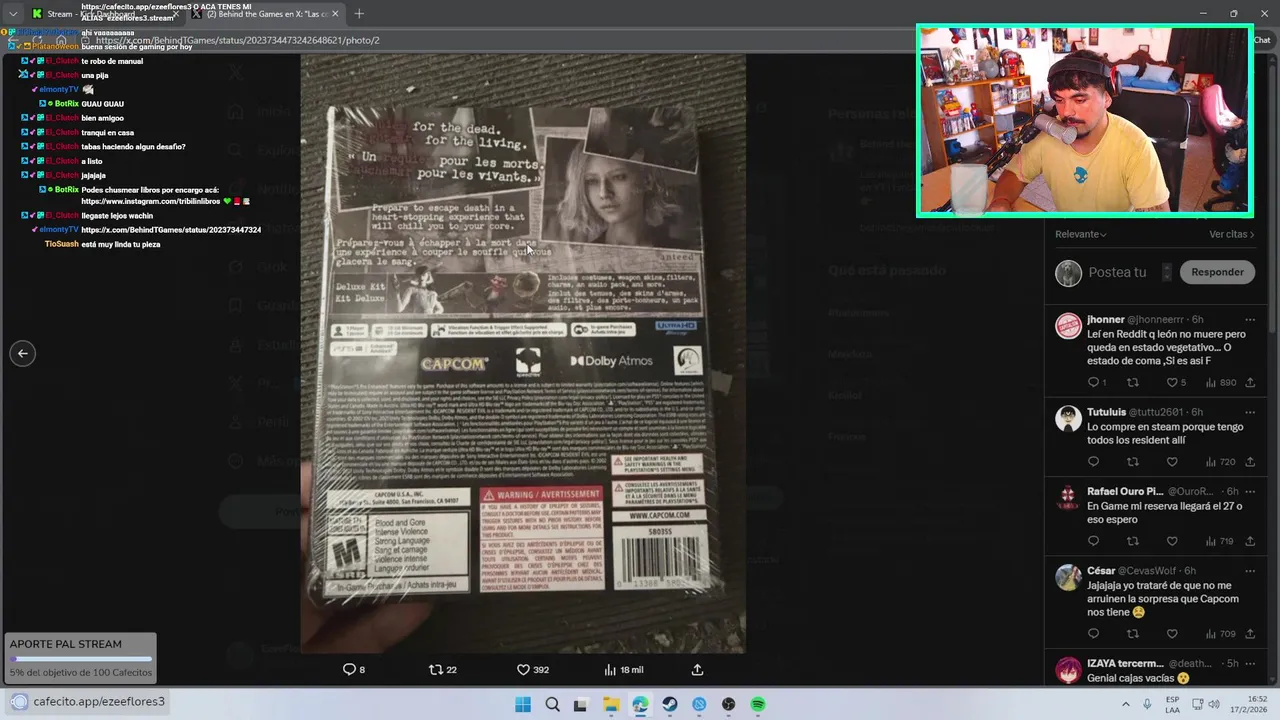1280x720 pixels.
Task: Open jhonner's avatar
Action: 1068,326
